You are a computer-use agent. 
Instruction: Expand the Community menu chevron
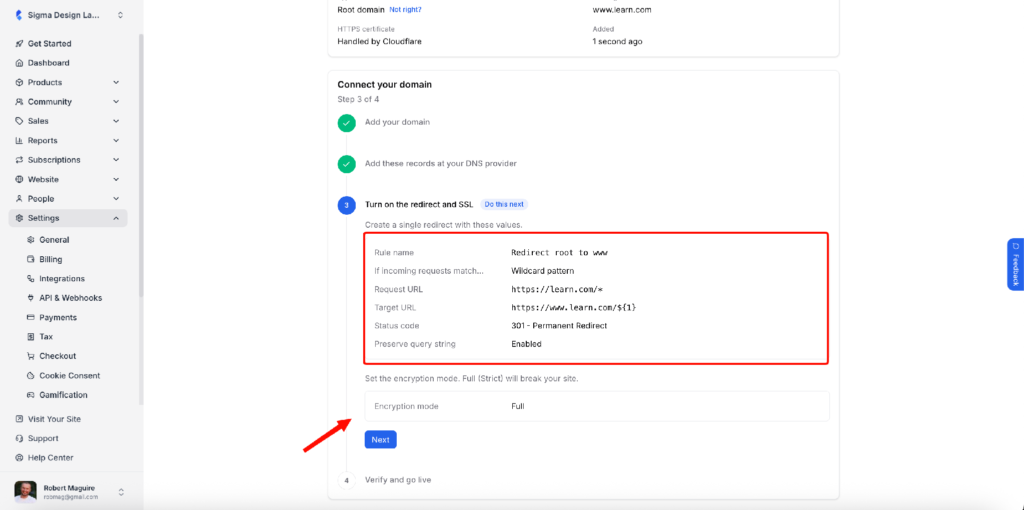pyautogui.click(x=116, y=102)
